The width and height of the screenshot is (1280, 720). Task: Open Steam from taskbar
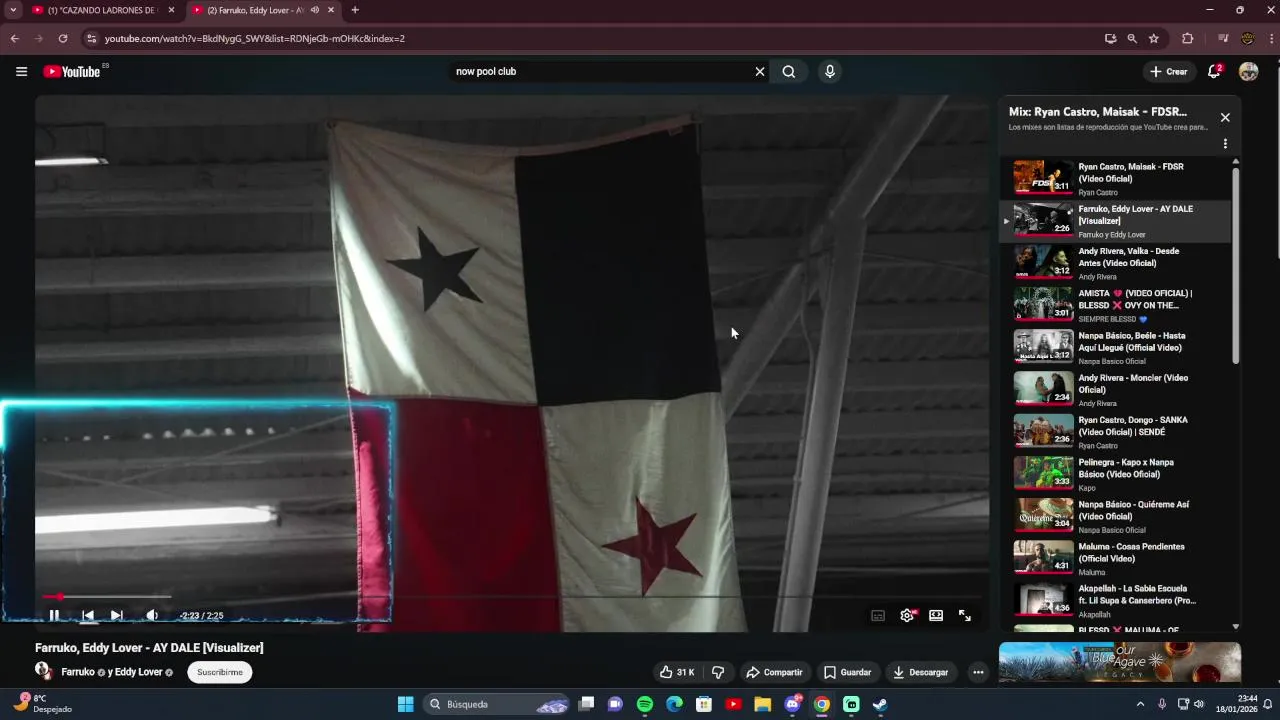(880, 704)
